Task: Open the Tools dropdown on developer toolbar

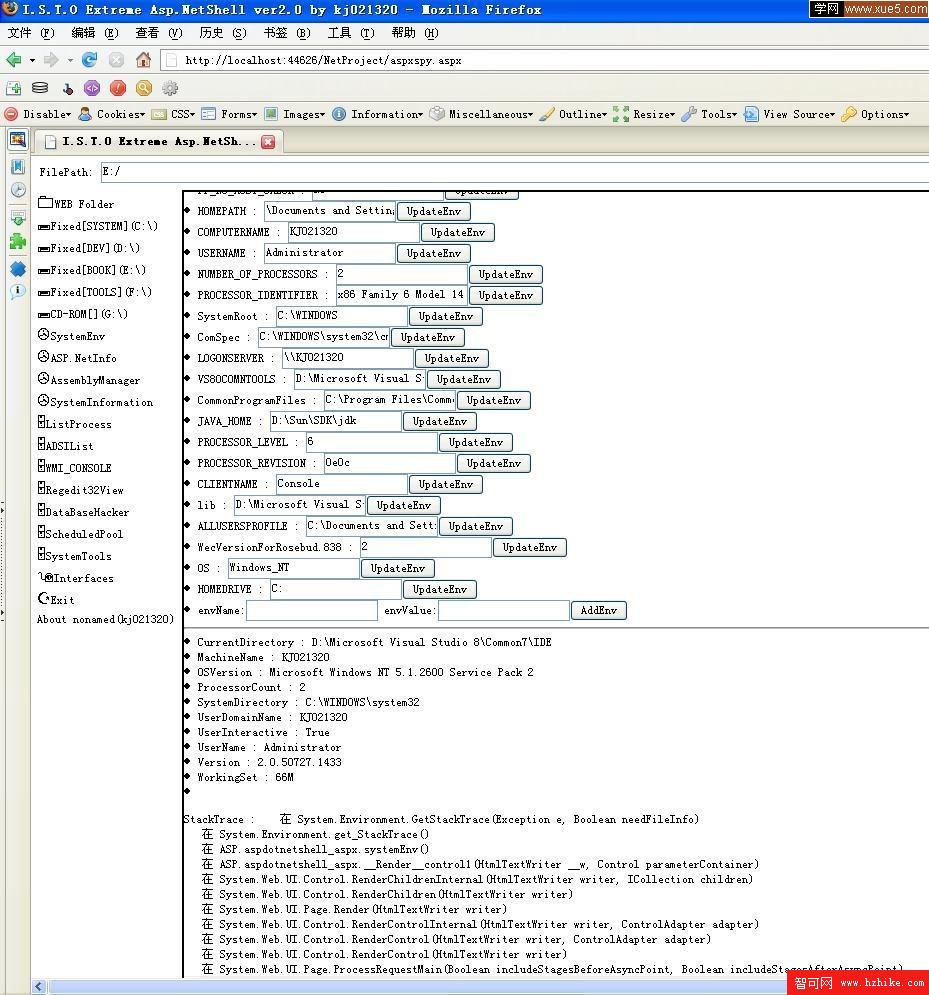Action: click(x=709, y=114)
